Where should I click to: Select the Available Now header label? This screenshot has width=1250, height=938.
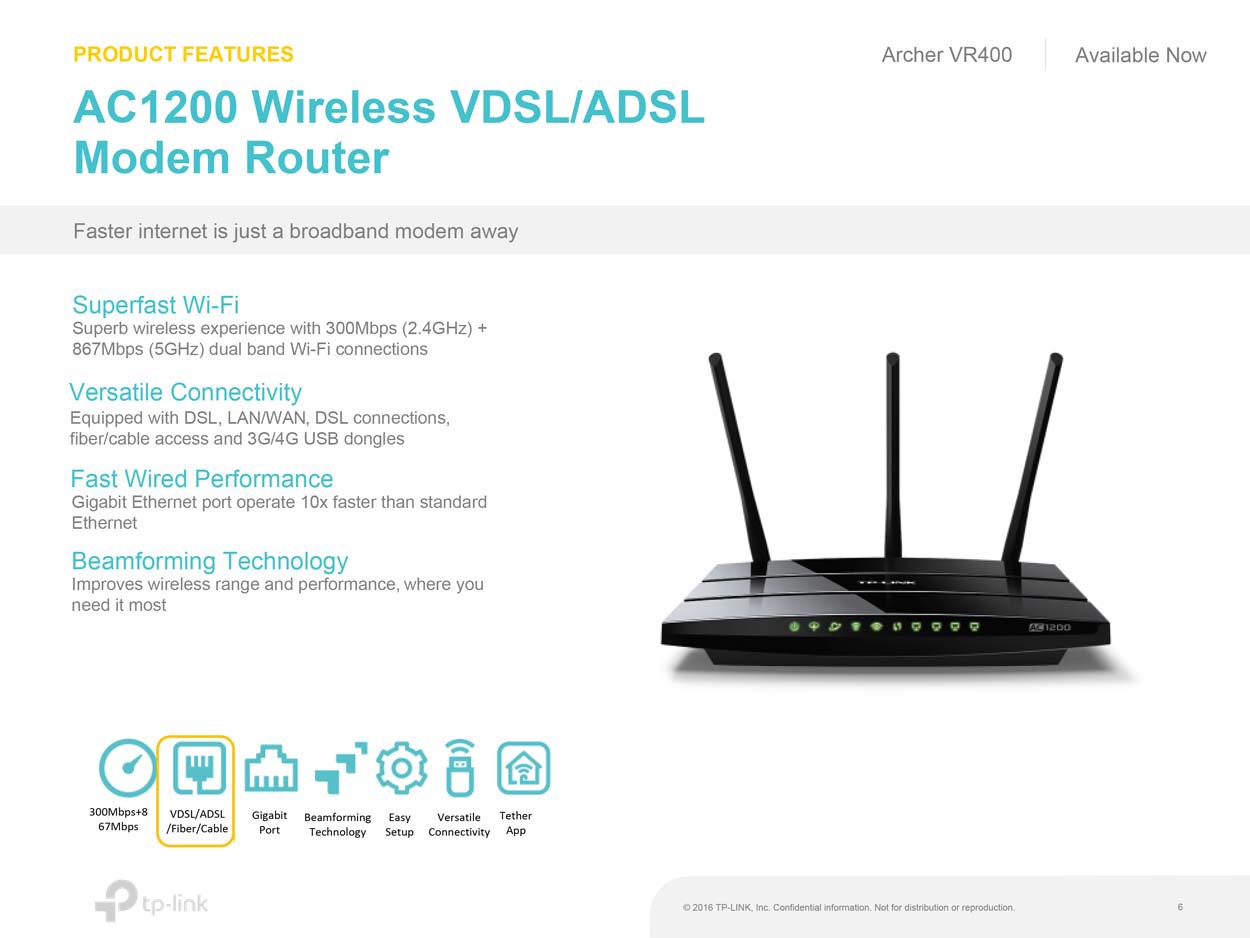tap(1140, 56)
